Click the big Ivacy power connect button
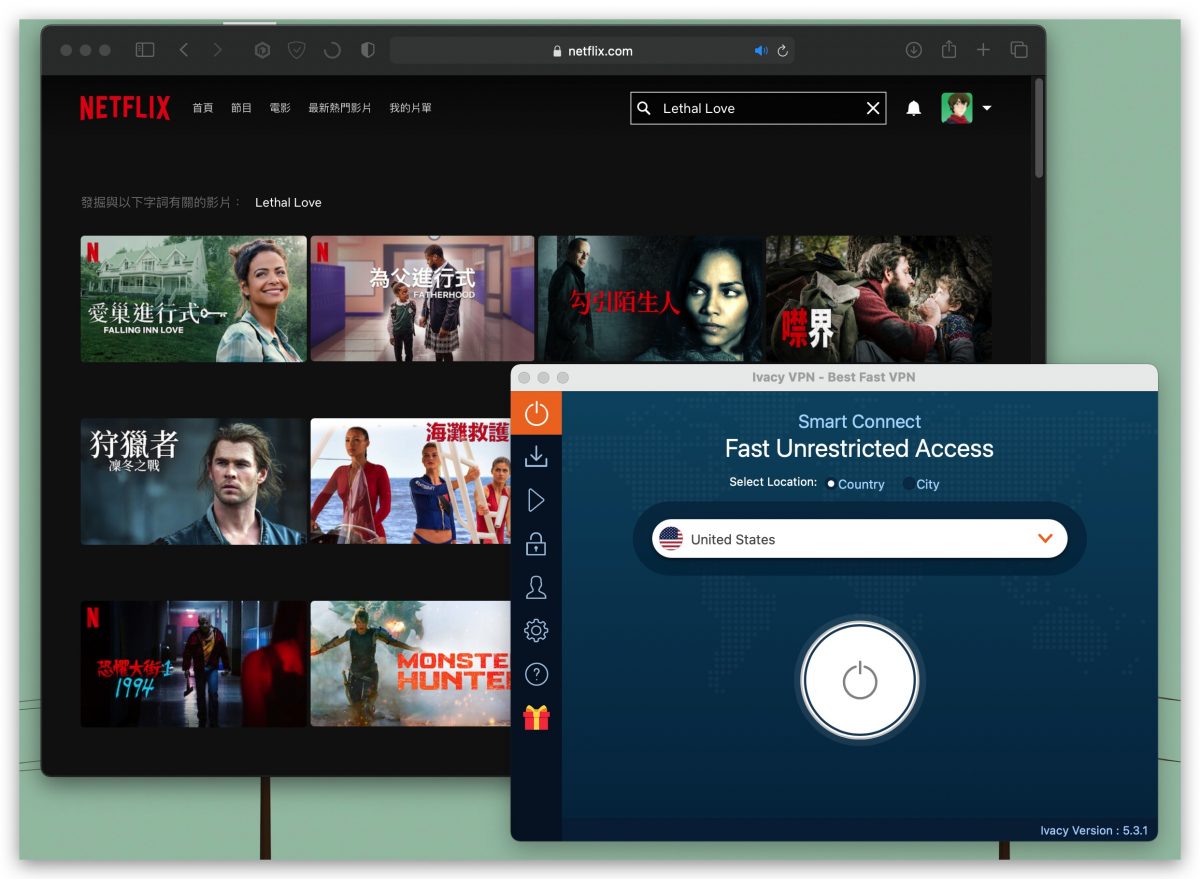Screen dimensions: 1200x879 pos(859,680)
